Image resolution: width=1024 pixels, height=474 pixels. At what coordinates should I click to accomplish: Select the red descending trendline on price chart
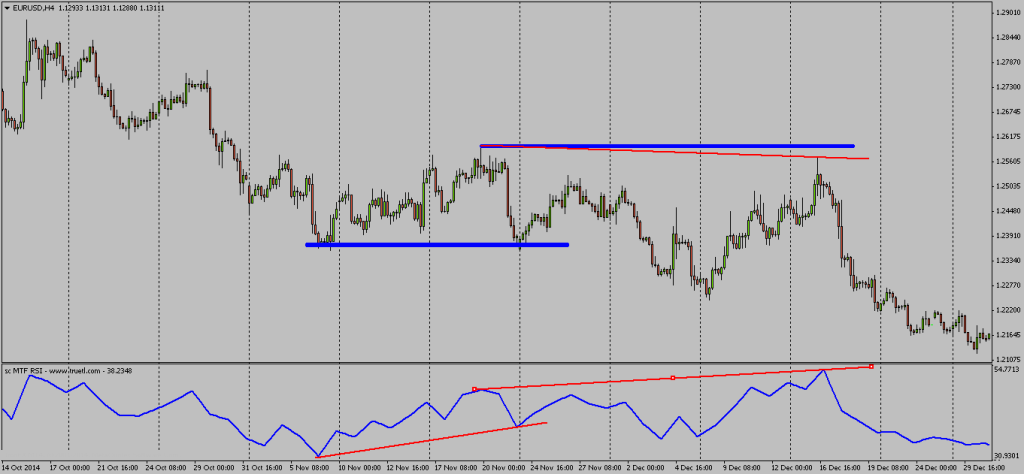tap(674, 152)
